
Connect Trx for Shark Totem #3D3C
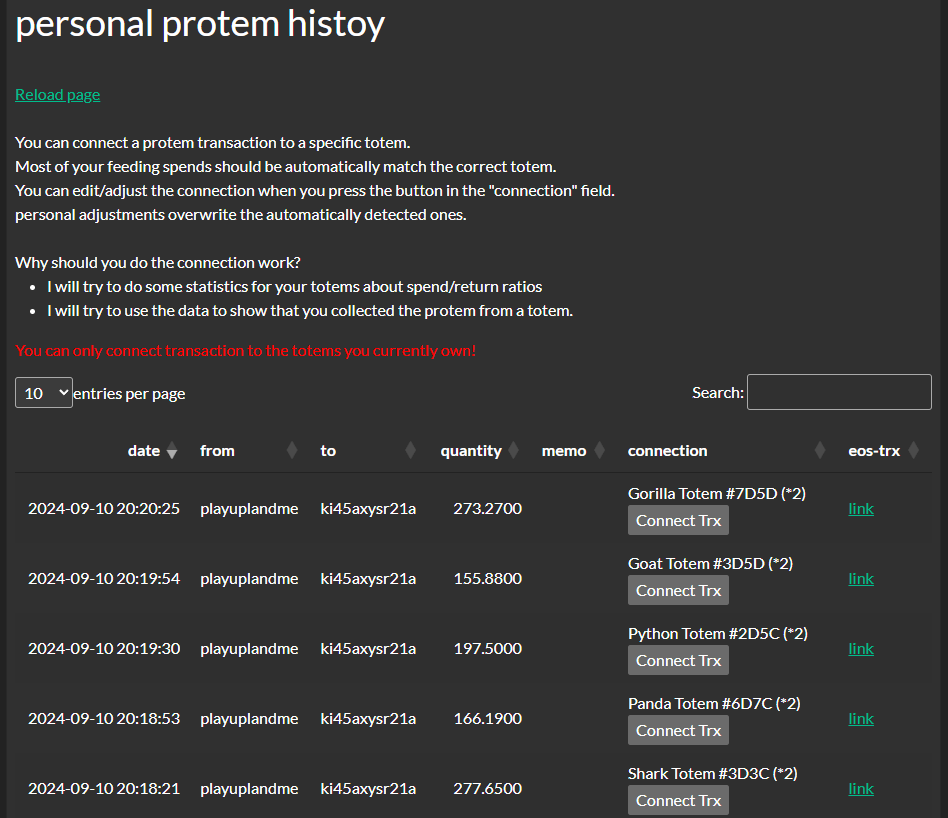click(678, 800)
